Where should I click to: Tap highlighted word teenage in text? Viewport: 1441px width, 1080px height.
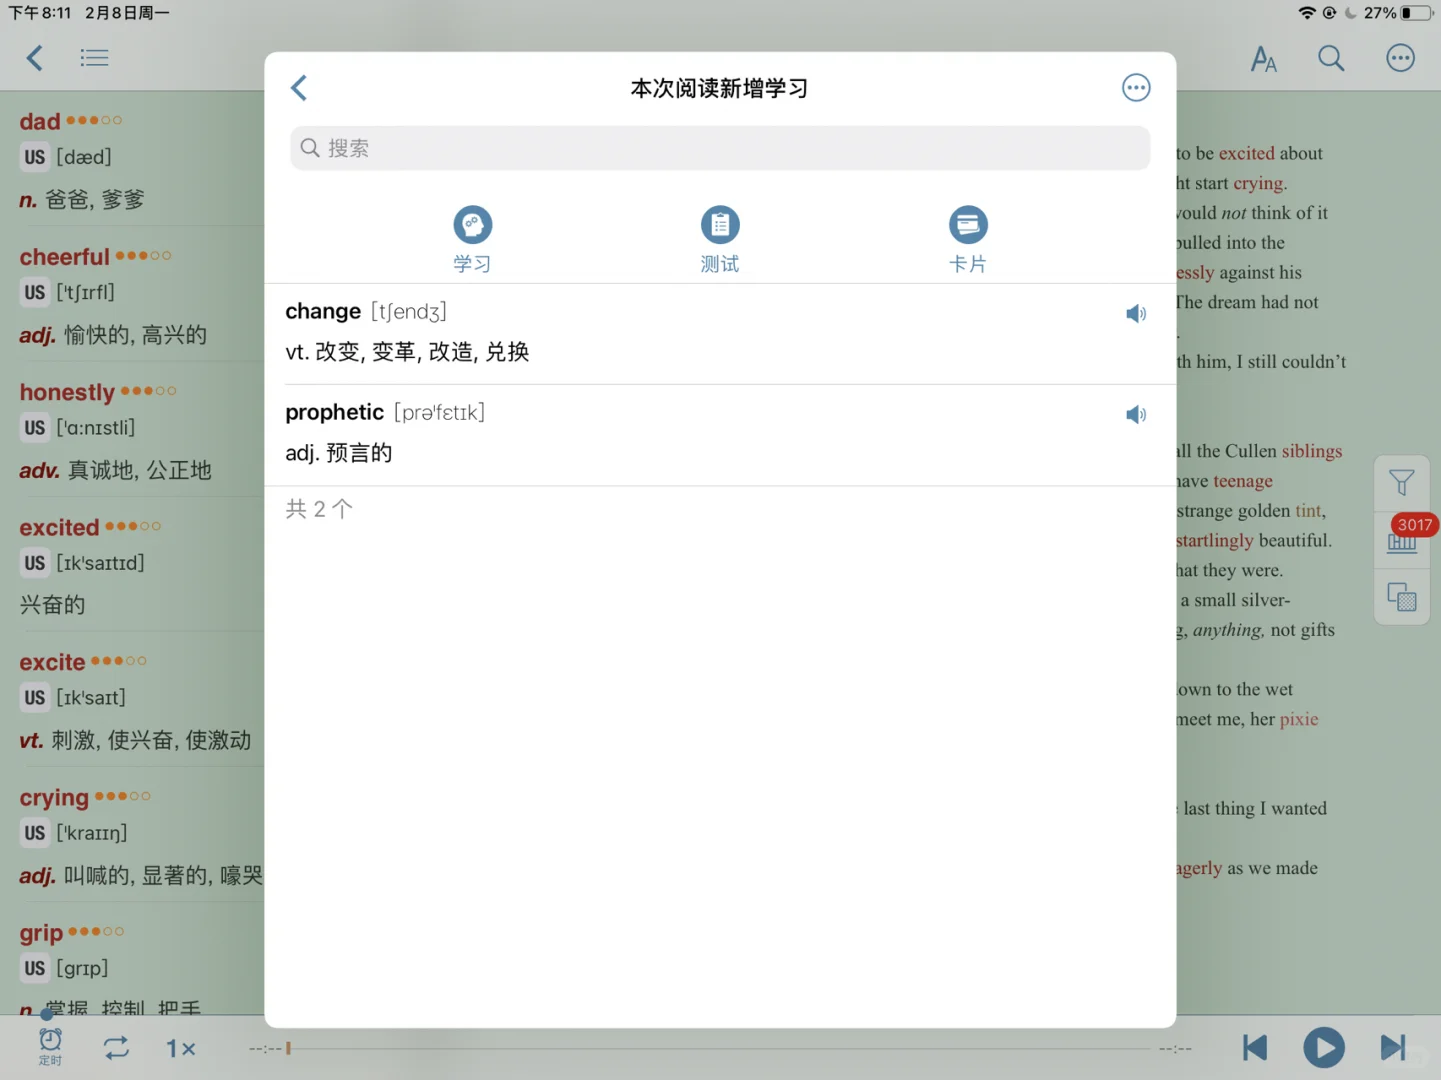click(x=1243, y=481)
